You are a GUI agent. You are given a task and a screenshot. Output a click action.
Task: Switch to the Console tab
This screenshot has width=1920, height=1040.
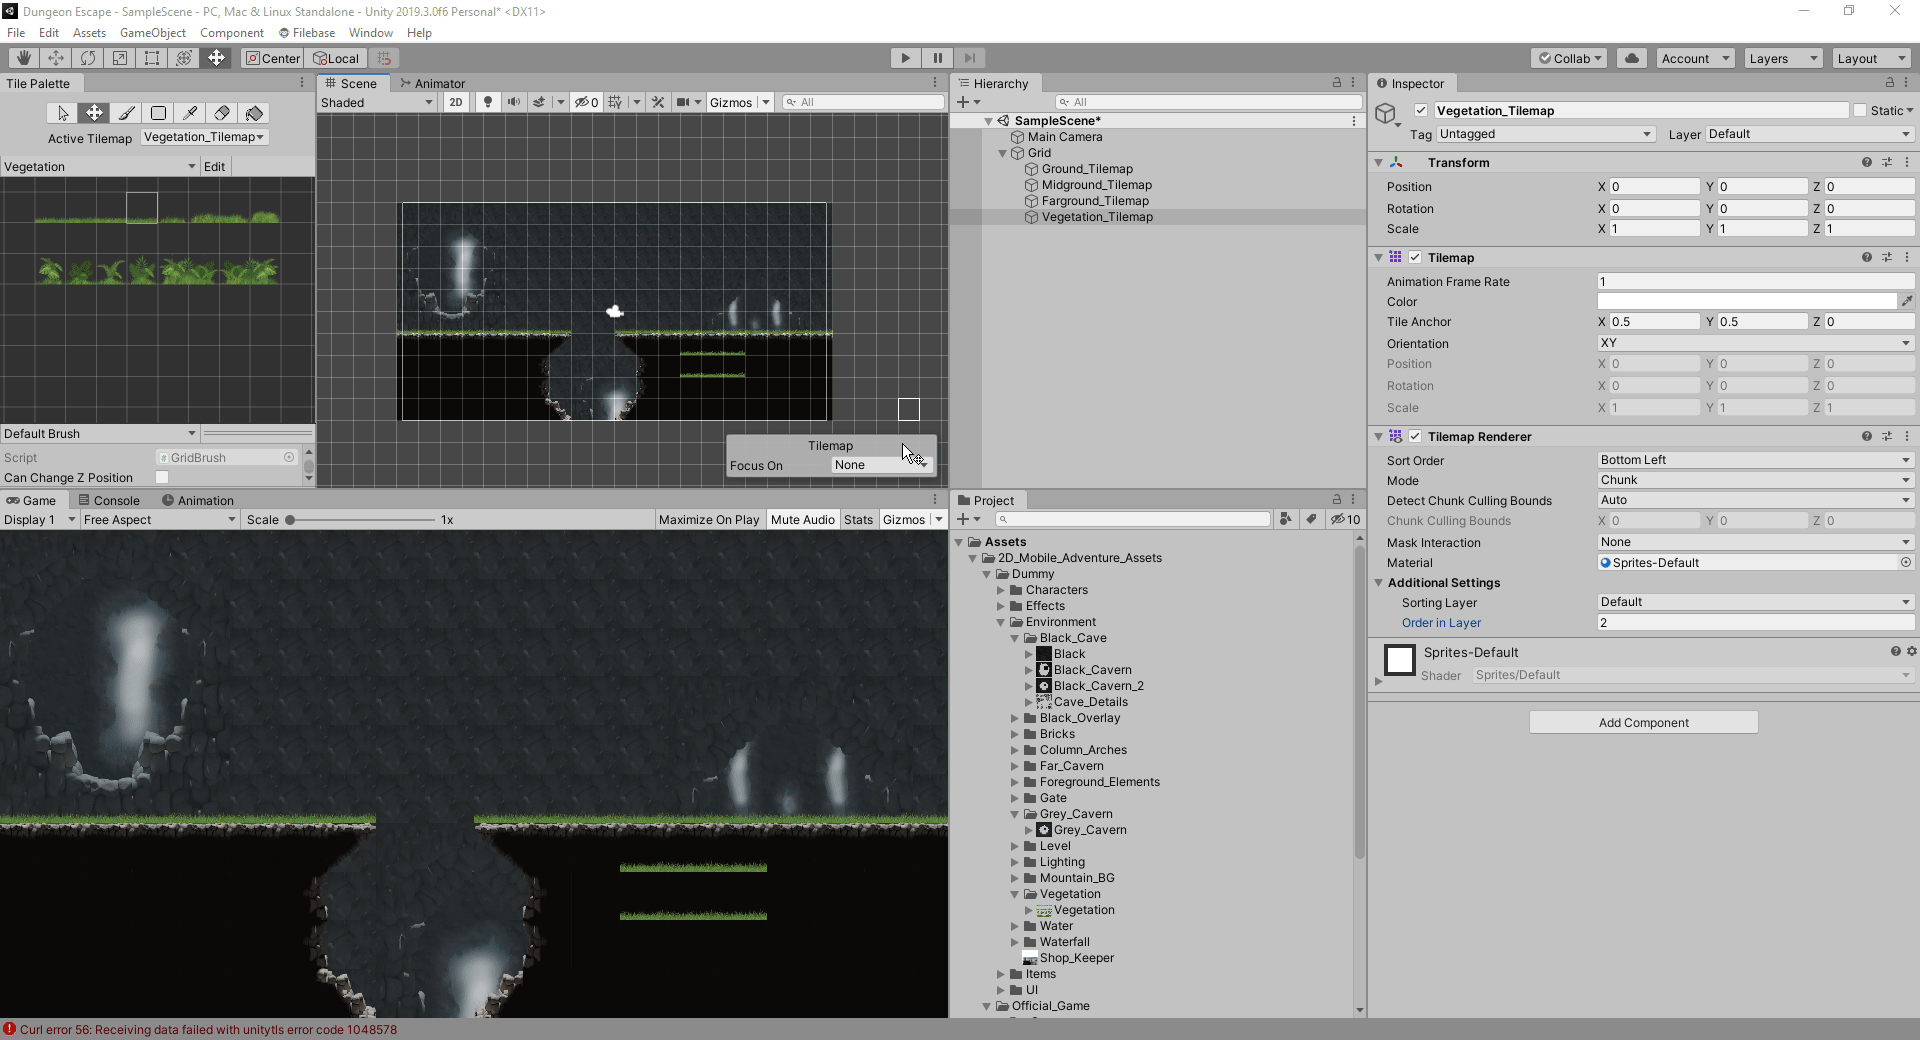pos(110,500)
